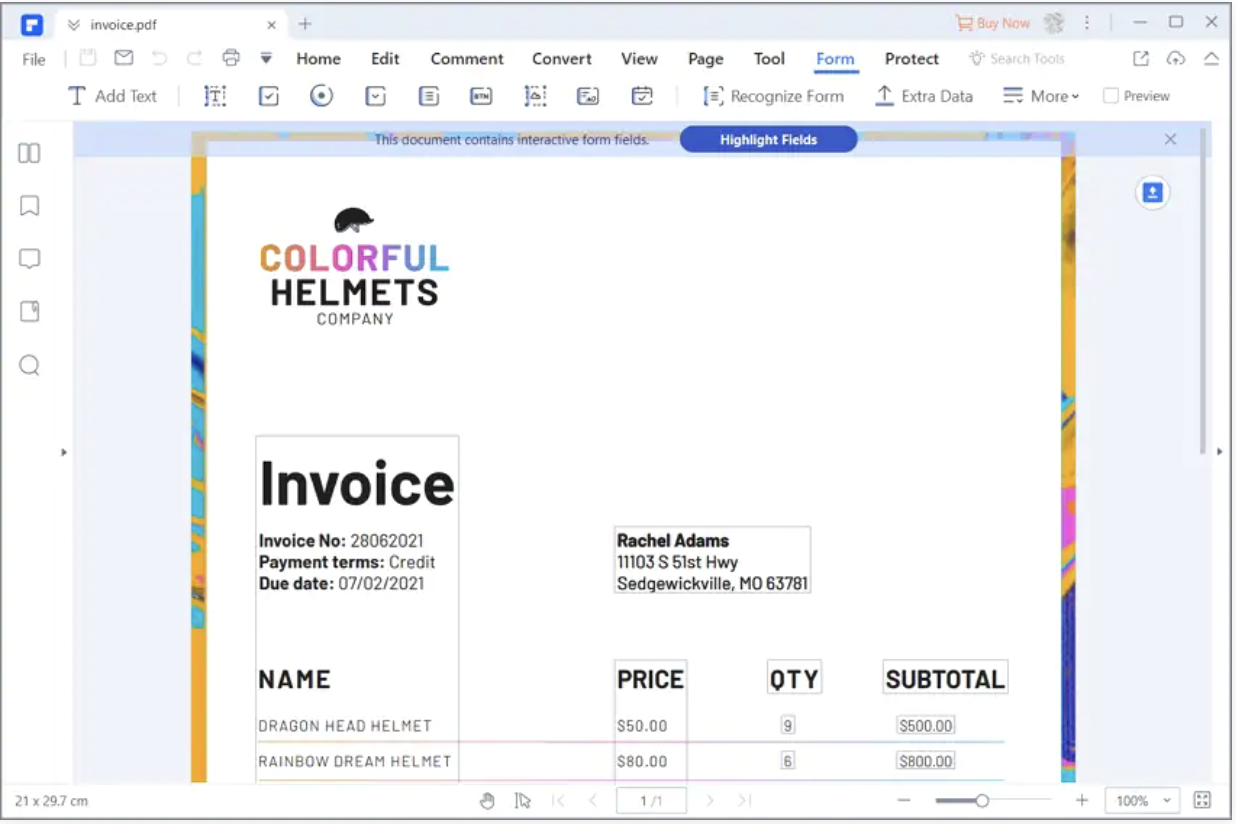Enable the Preview checkbox
Screen dimensions: 1236x824
(1110, 96)
